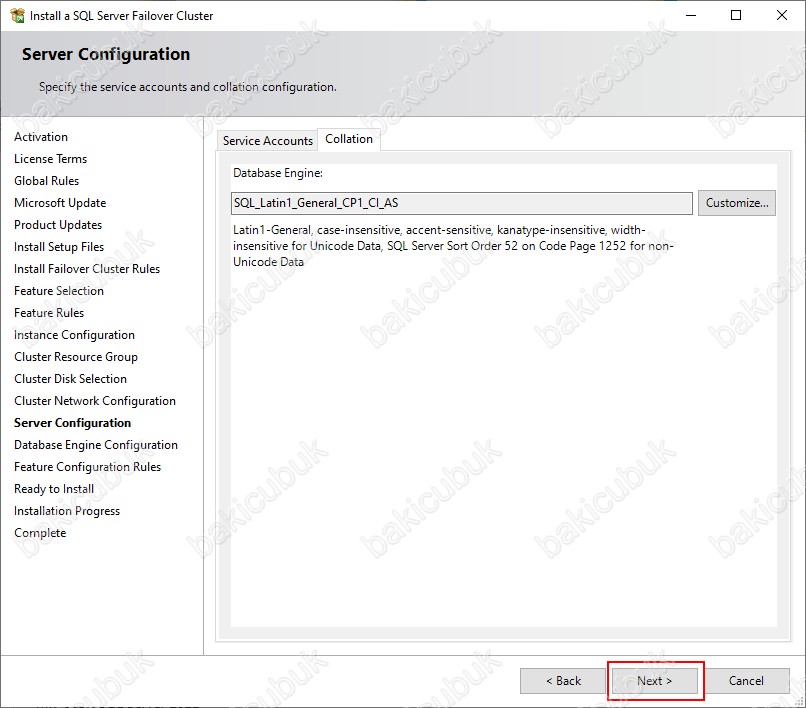Click the Latin1-General collation description text
This screenshot has width=806, height=708.
453,246
